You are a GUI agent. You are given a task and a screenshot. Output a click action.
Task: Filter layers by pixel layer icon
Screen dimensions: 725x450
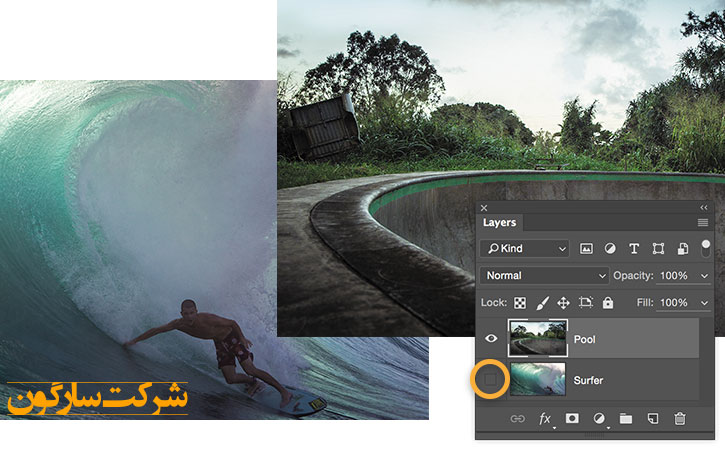pos(586,248)
